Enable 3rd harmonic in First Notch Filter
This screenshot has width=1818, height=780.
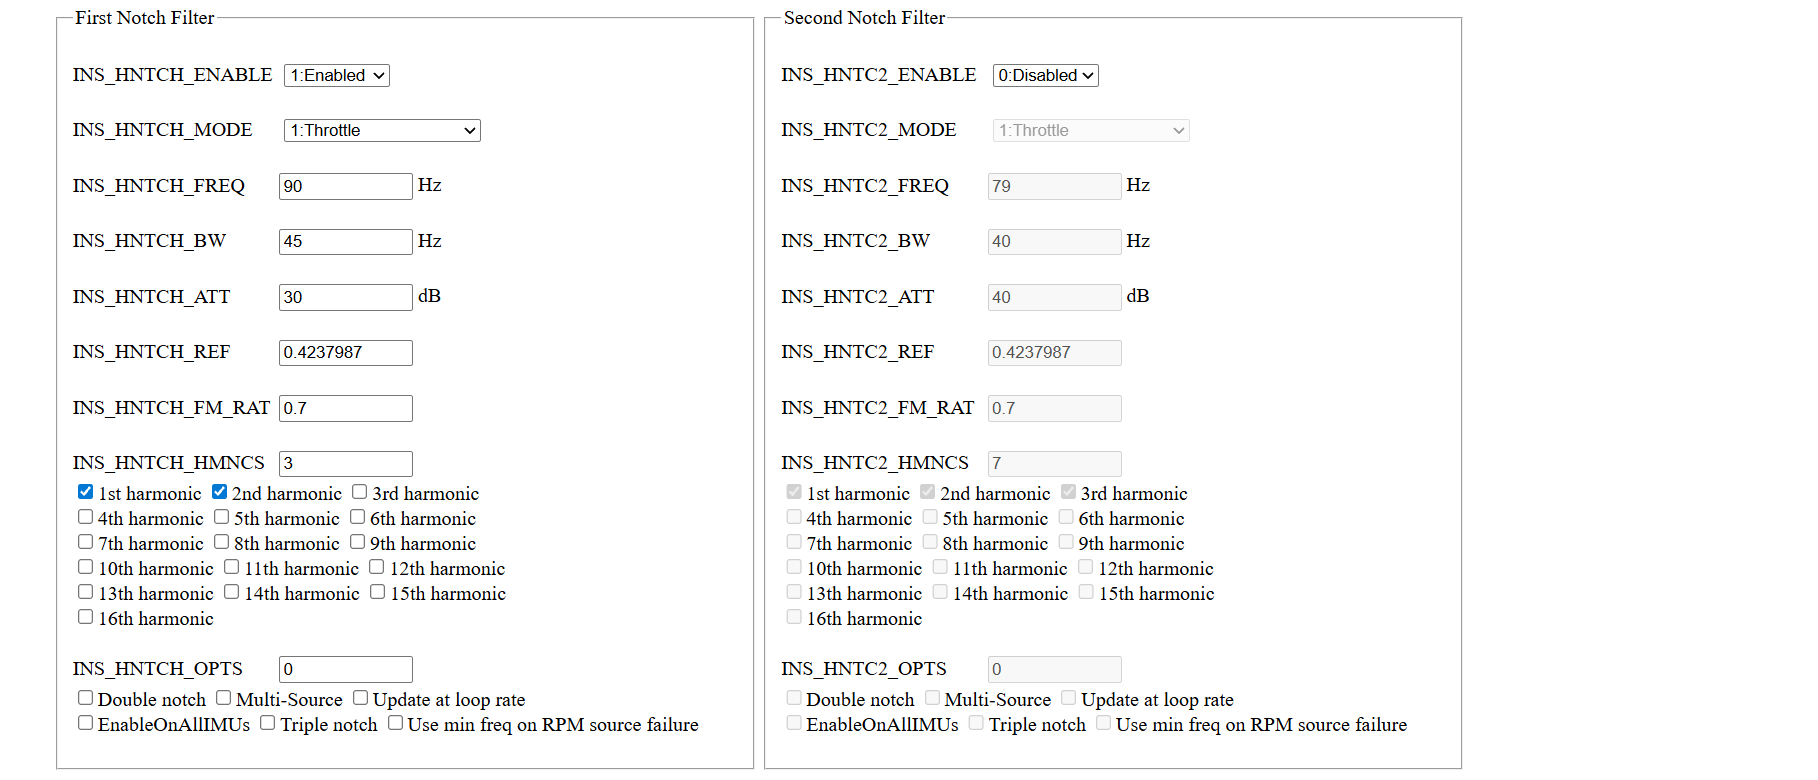click(x=360, y=492)
